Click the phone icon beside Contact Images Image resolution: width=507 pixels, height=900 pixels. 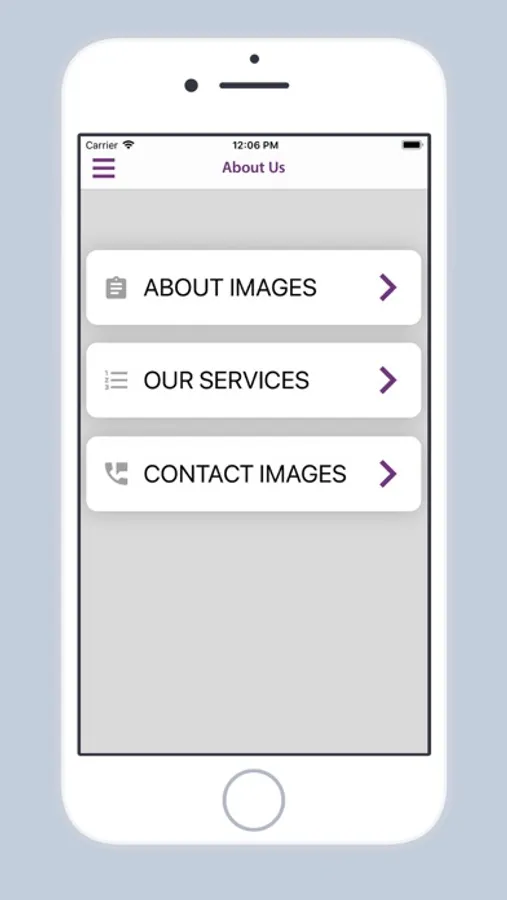[x=116, y=474]
